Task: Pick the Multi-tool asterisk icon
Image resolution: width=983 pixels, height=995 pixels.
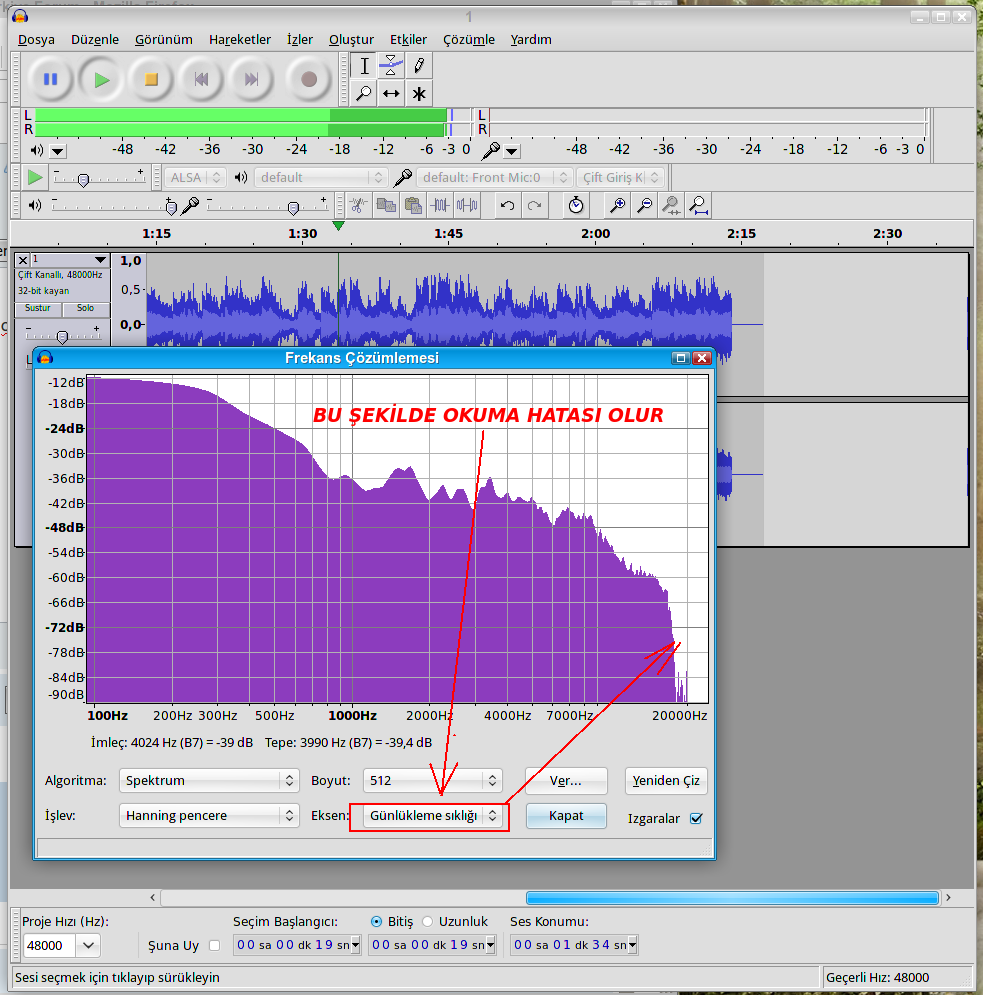Action: pyautogui.click(x=419, y=94)
